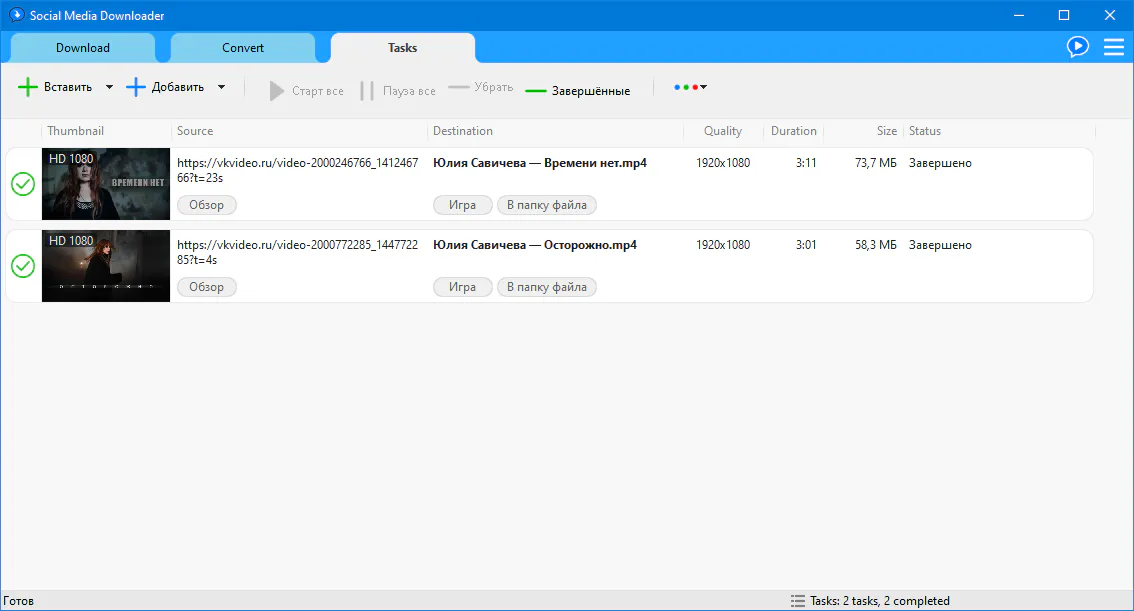Click the task list icon in status bar
Viewport: 1134px width, 611px height.
(797, 601)
